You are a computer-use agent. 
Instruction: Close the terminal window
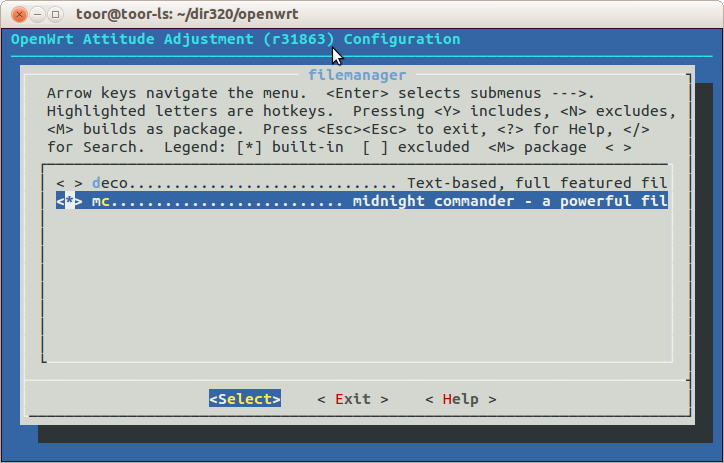pos(19,15)
